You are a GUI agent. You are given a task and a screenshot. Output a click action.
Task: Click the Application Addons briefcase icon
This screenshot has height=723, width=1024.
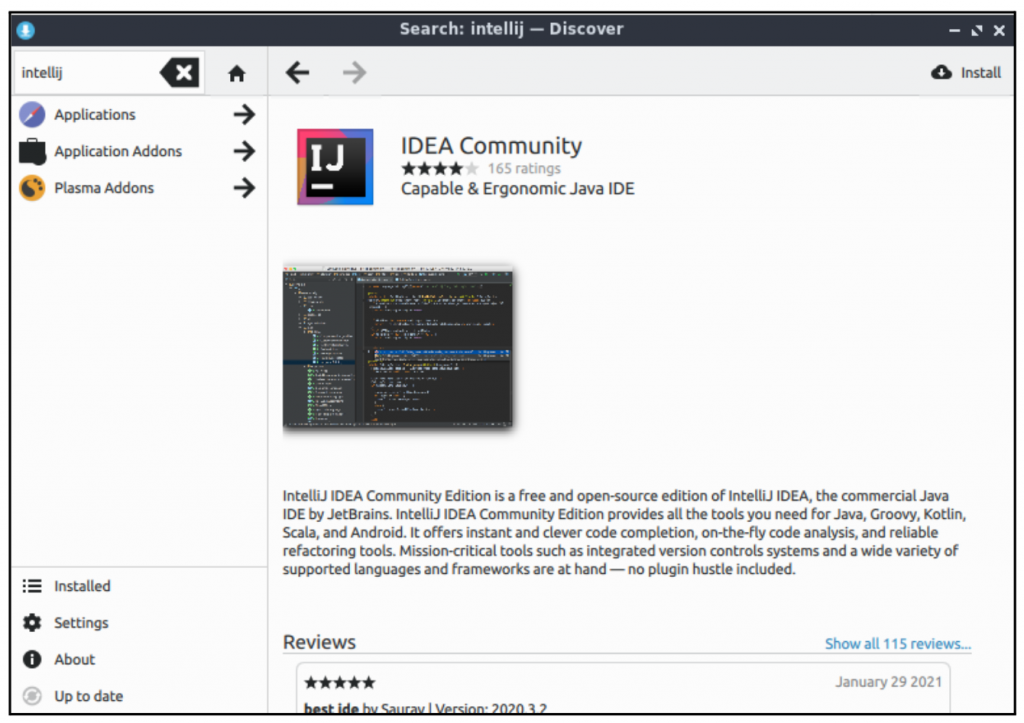(31, 151)
